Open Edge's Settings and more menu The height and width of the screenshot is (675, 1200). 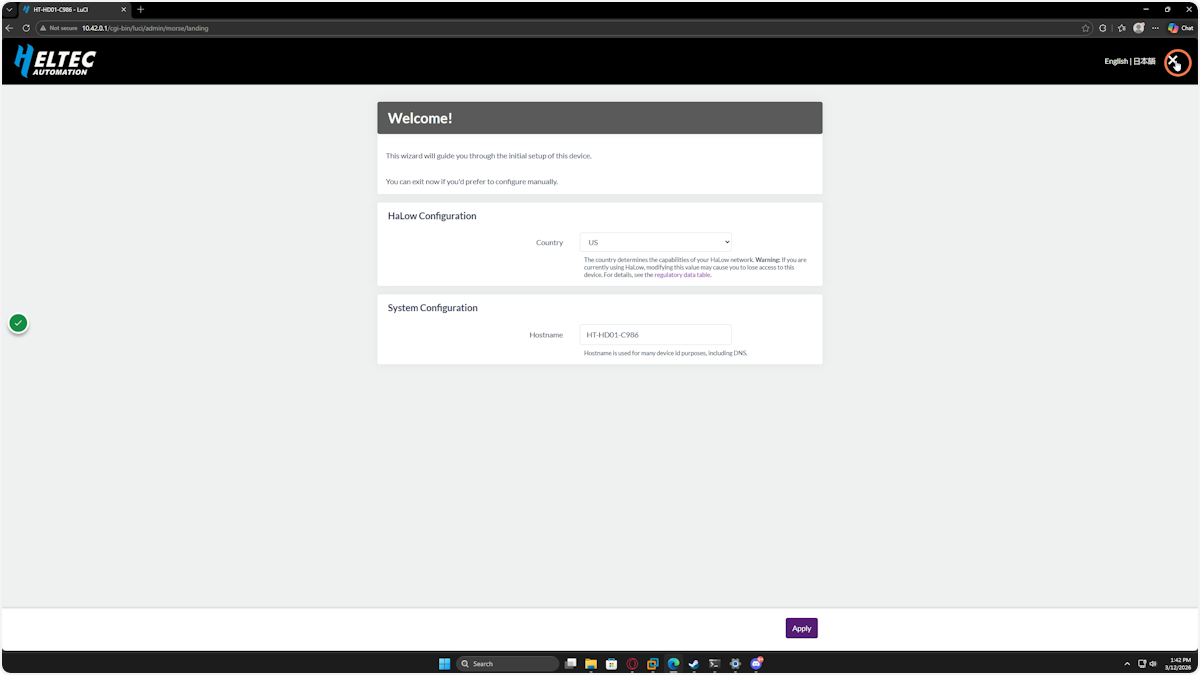tap(1156, 28)
